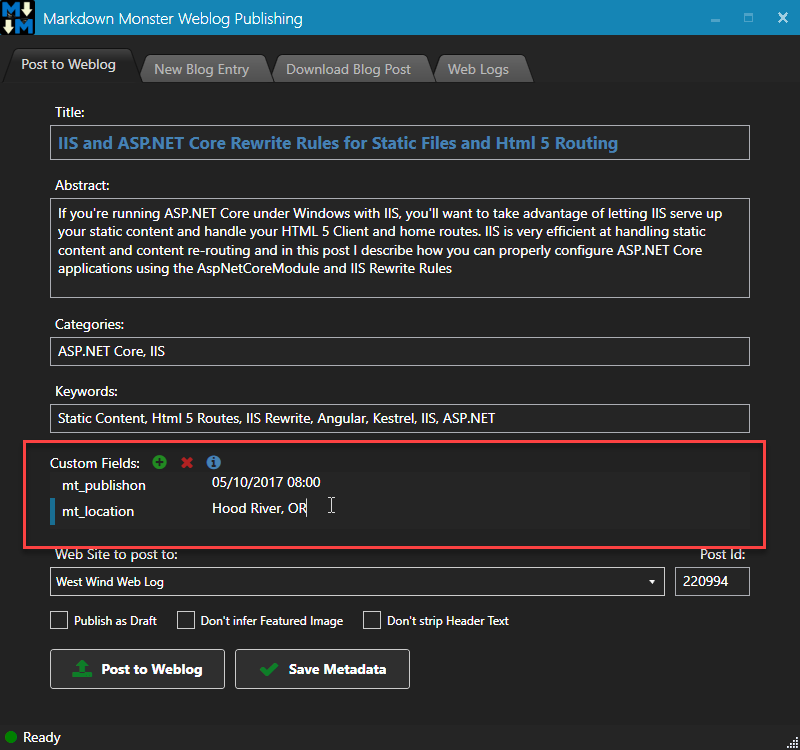Screen dimensions: 800x750
Task: Close the Weblog Publishing window
Action: pos(783,18)
